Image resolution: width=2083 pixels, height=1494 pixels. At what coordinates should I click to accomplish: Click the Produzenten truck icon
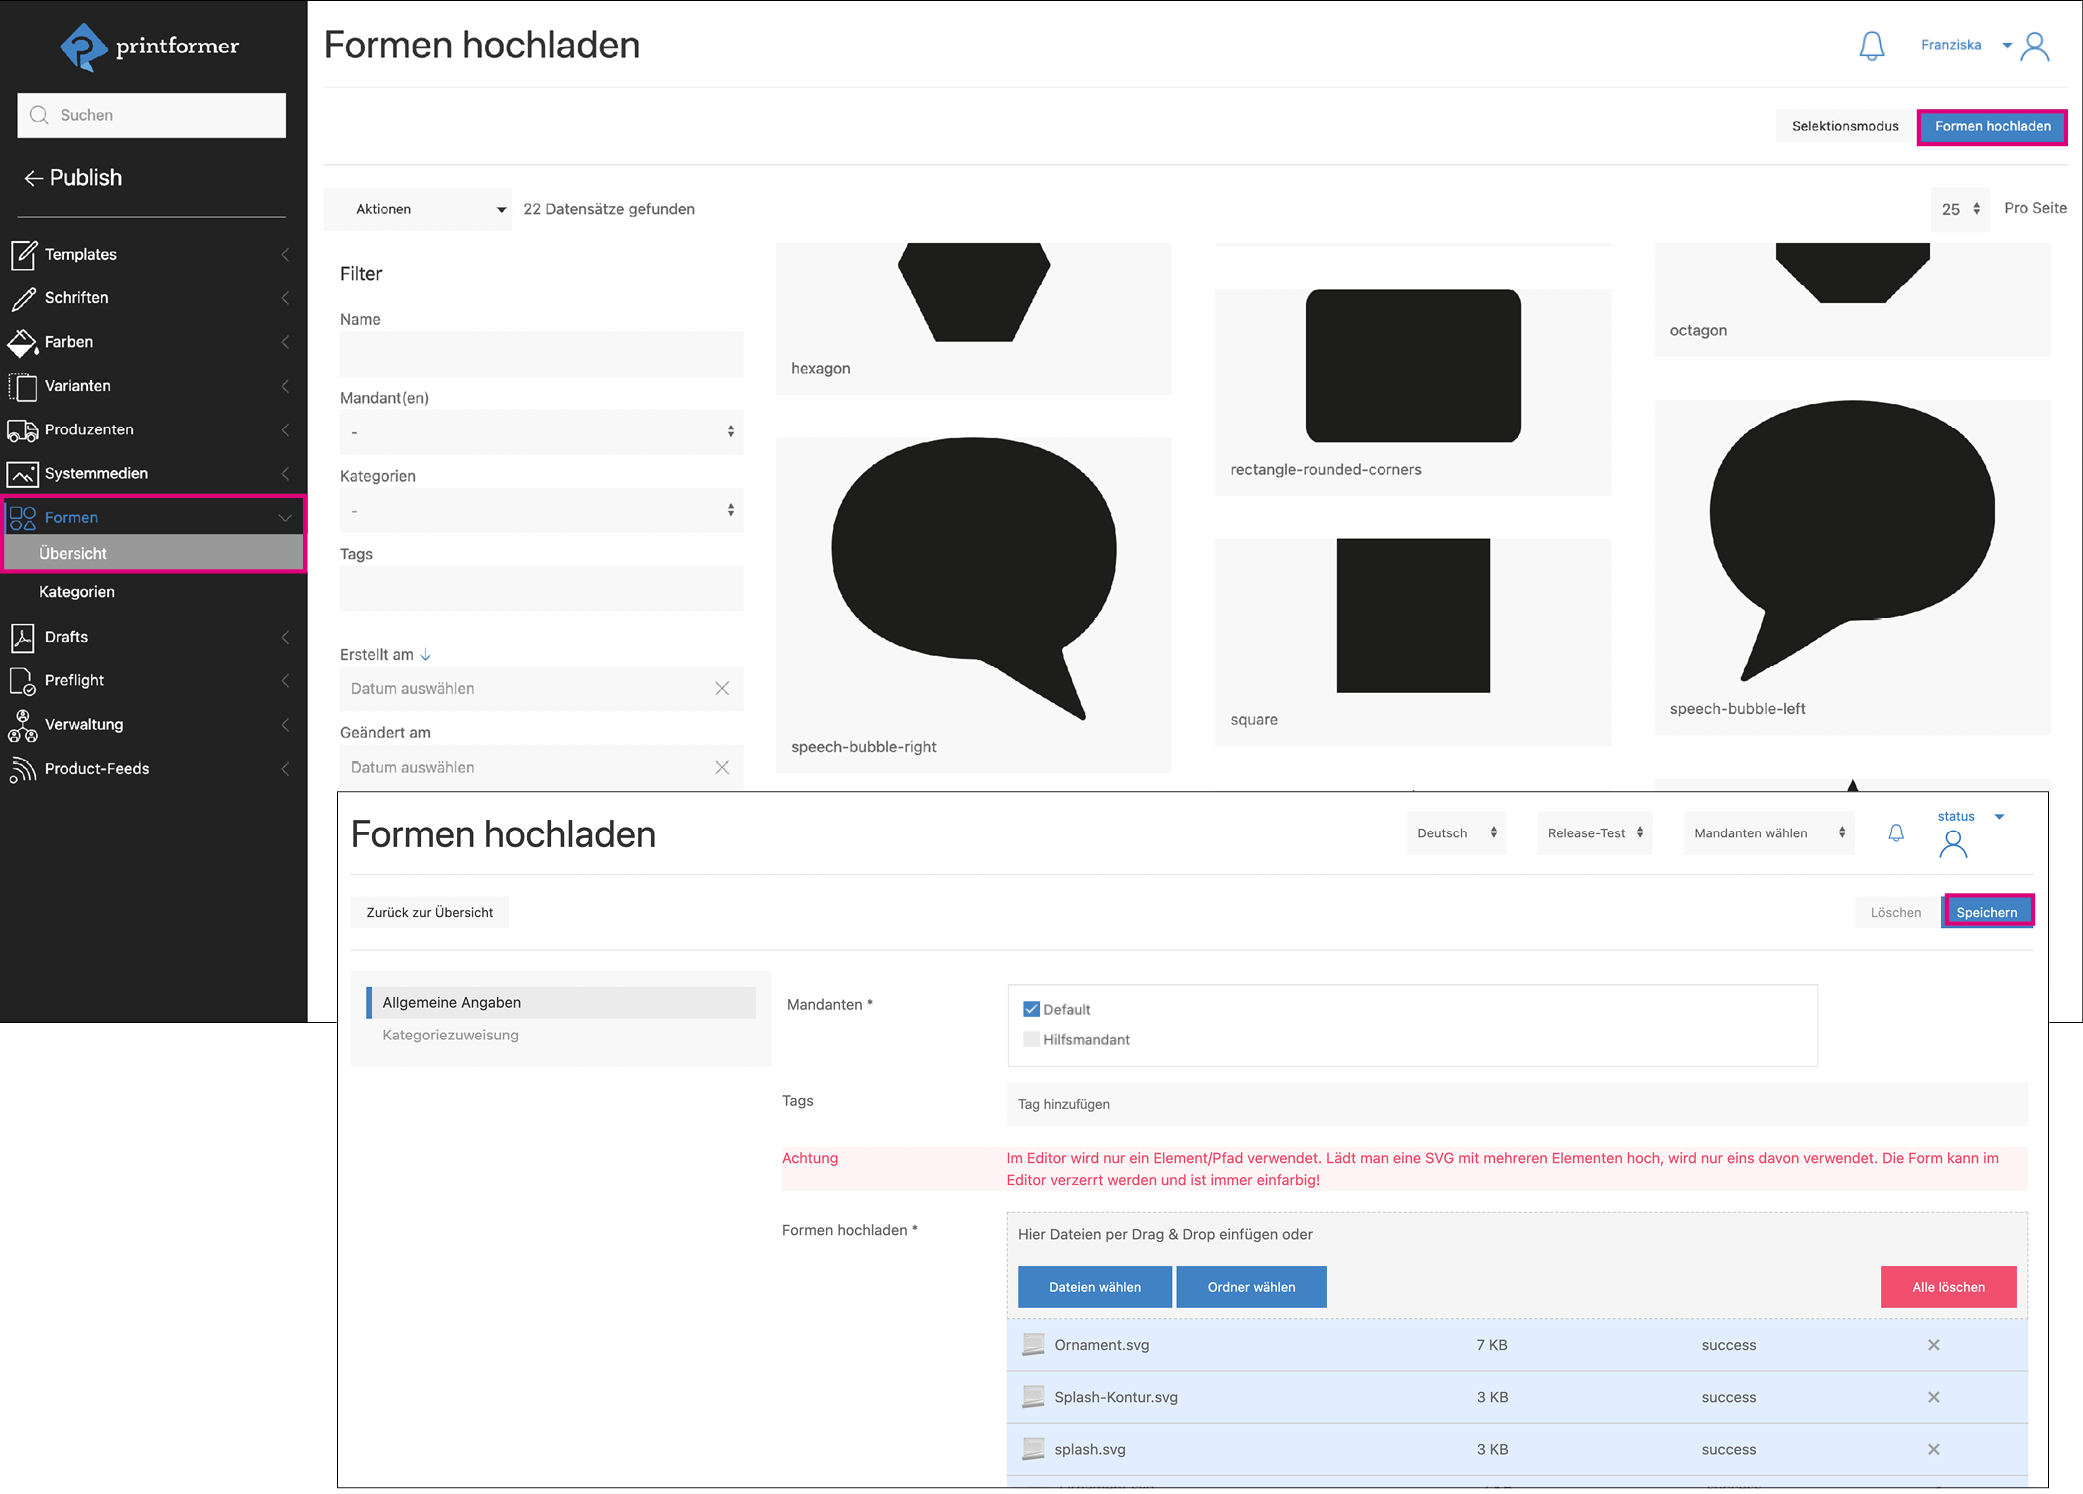22,430
